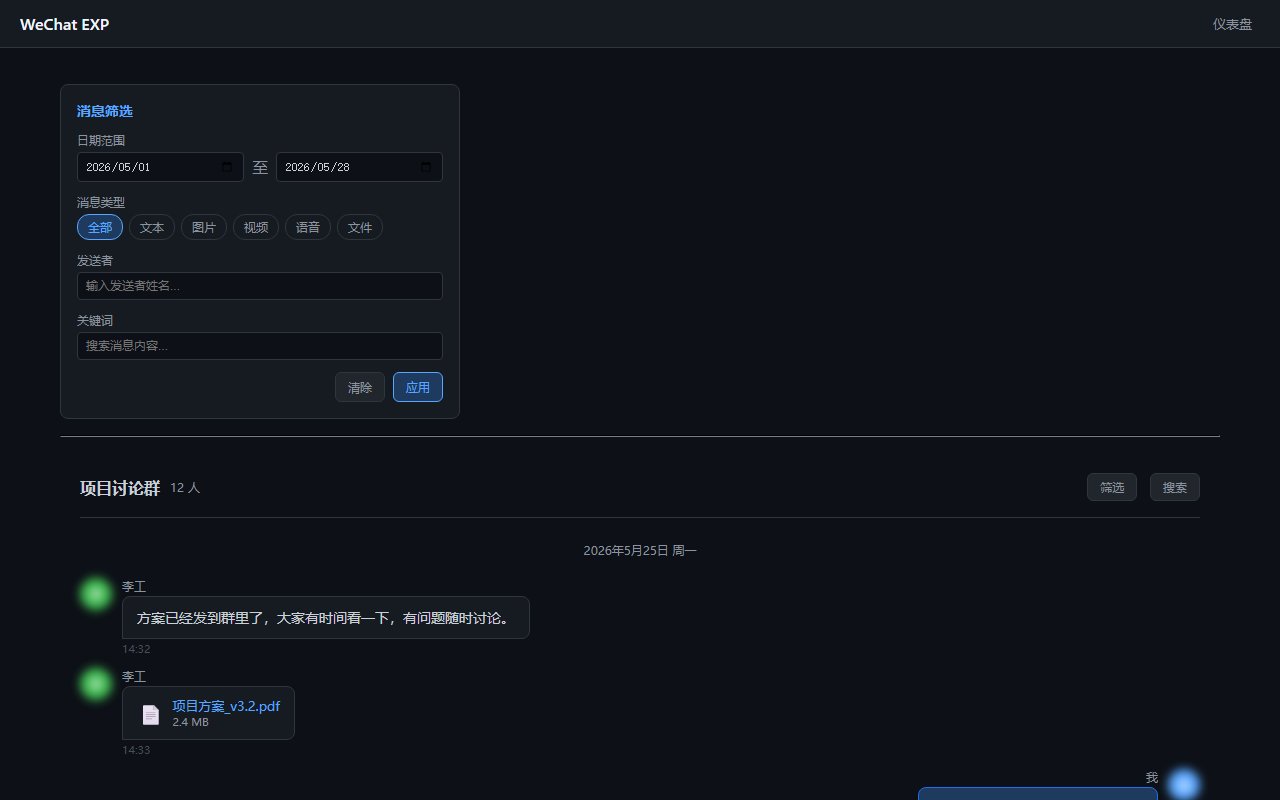Open the 仪表盘 navigation link

[1232, 24]
